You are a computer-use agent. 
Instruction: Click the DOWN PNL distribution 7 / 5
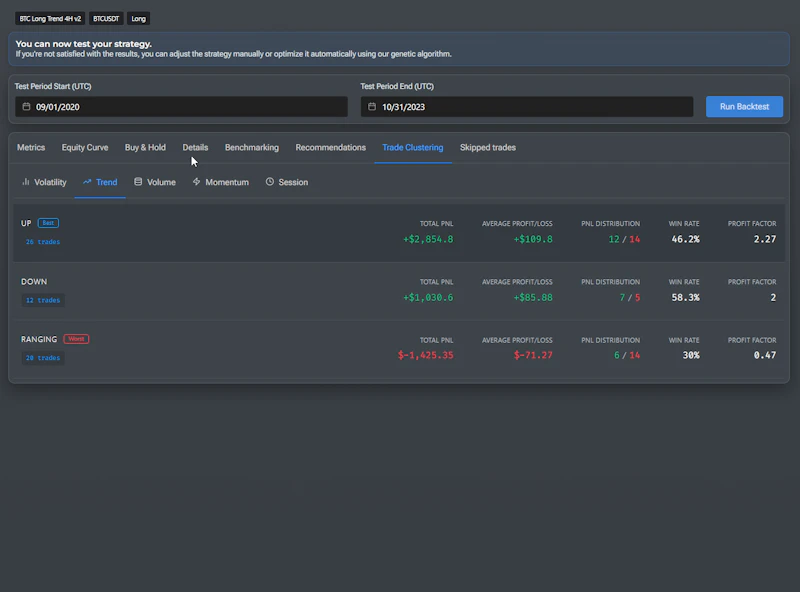tap(630, 298)
